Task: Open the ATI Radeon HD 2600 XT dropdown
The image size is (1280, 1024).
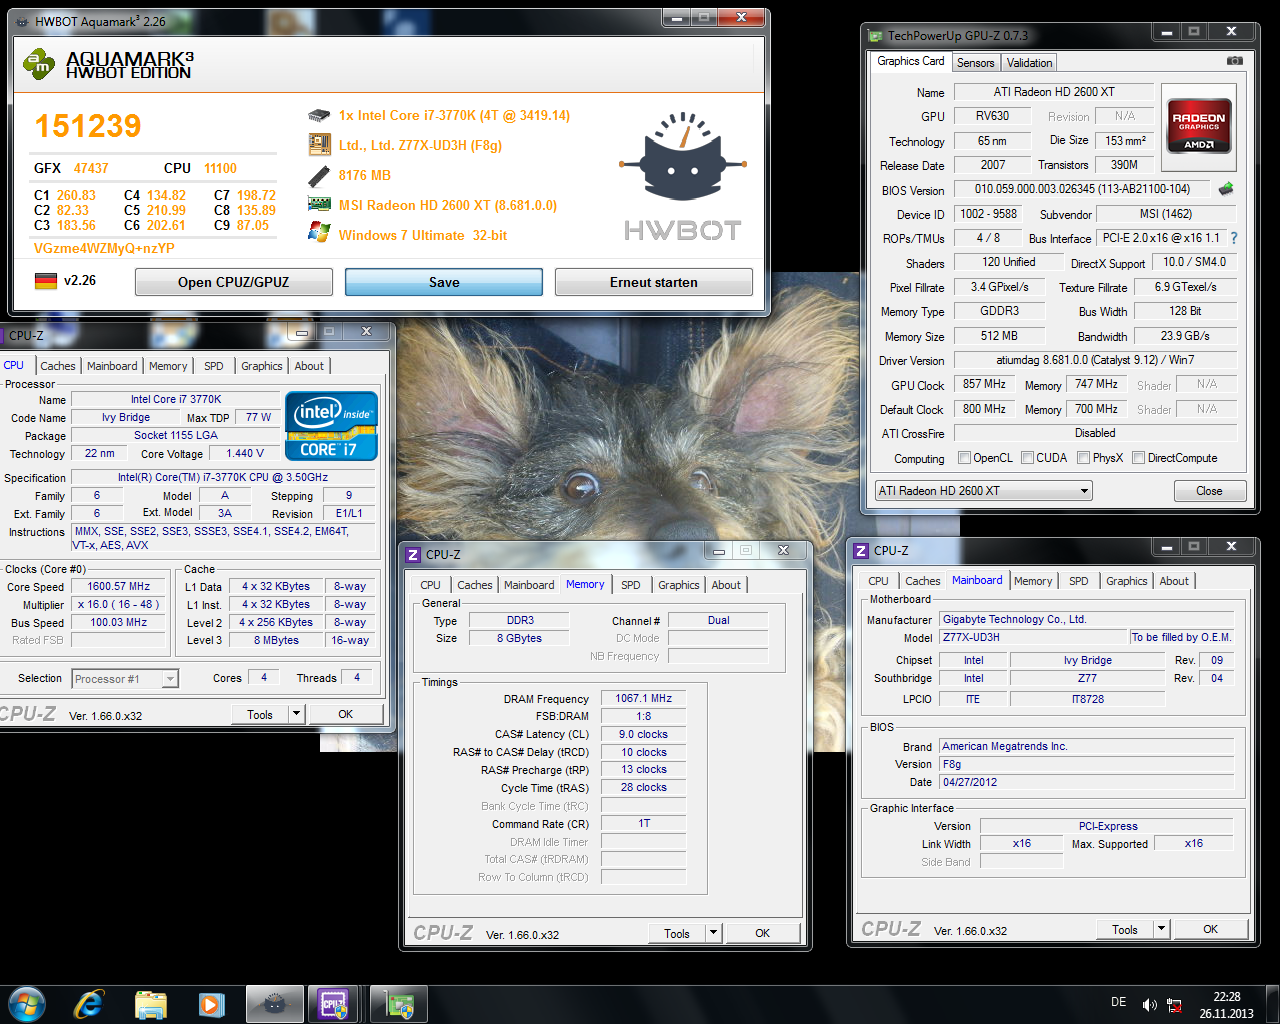Action: coord(984,491)
